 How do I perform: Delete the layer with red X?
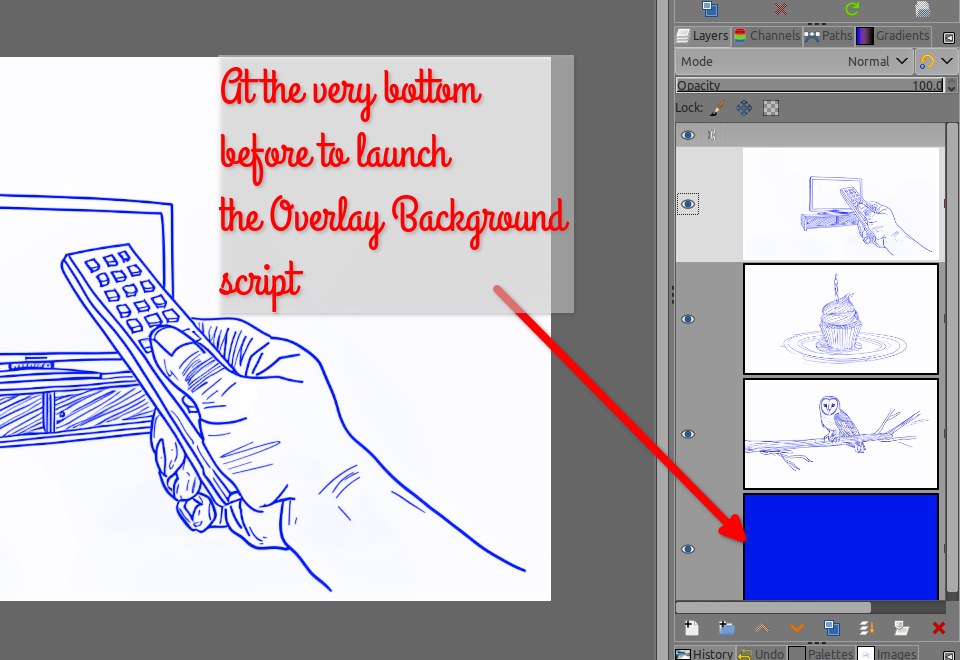938,628
